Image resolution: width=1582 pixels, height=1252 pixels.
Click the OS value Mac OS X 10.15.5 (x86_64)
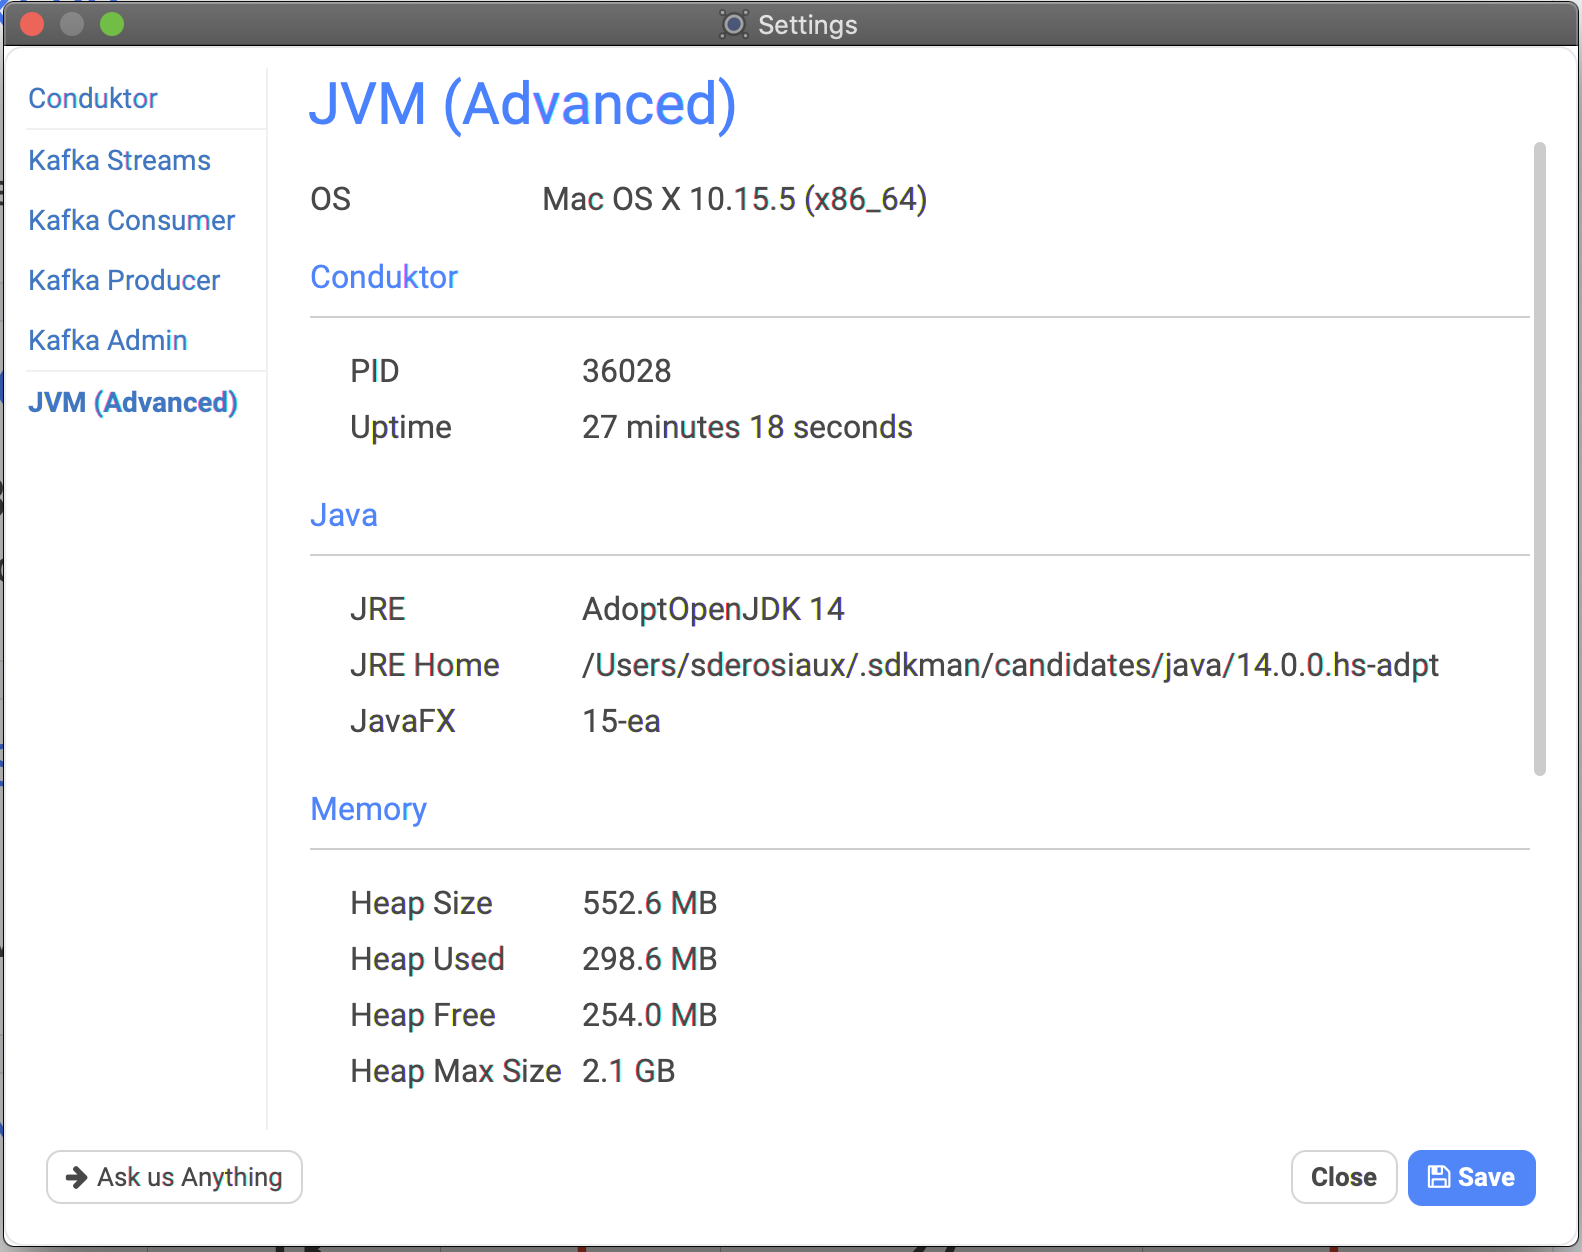click(x=735, y=199)
